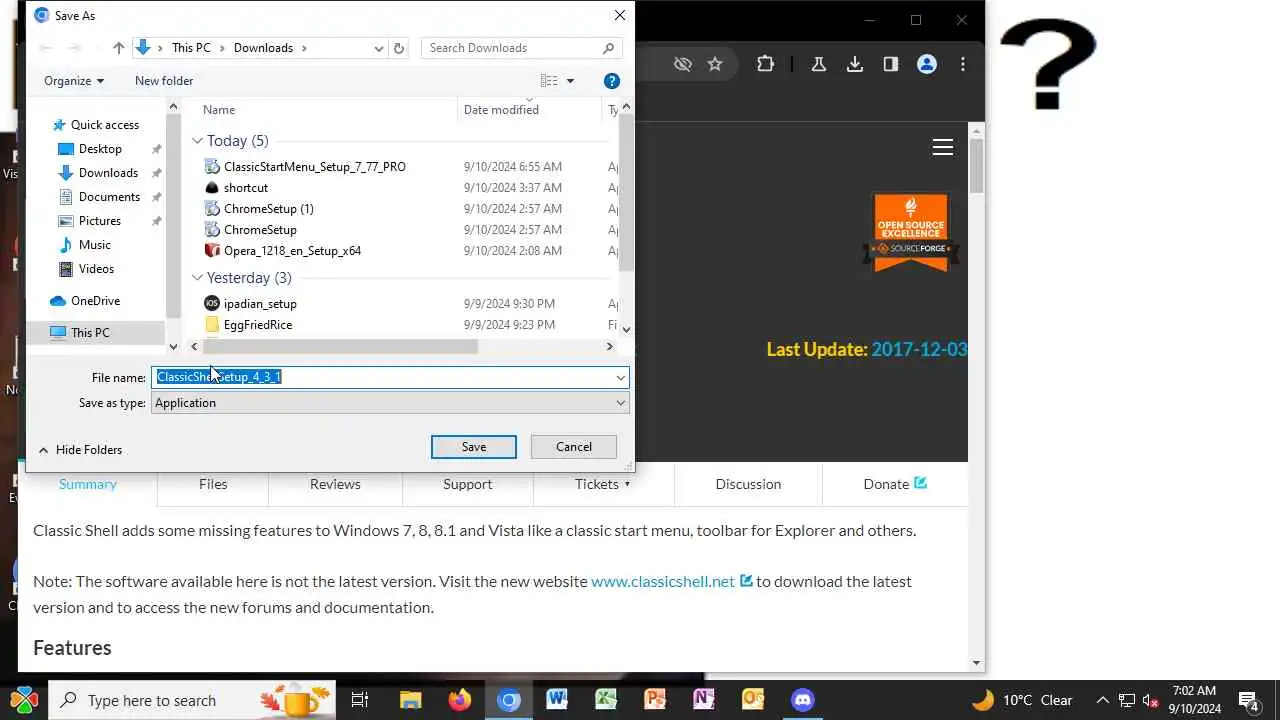The image size is (1280, 720).
Task: Open Chrome profile avatar
Action: (927, 64)
